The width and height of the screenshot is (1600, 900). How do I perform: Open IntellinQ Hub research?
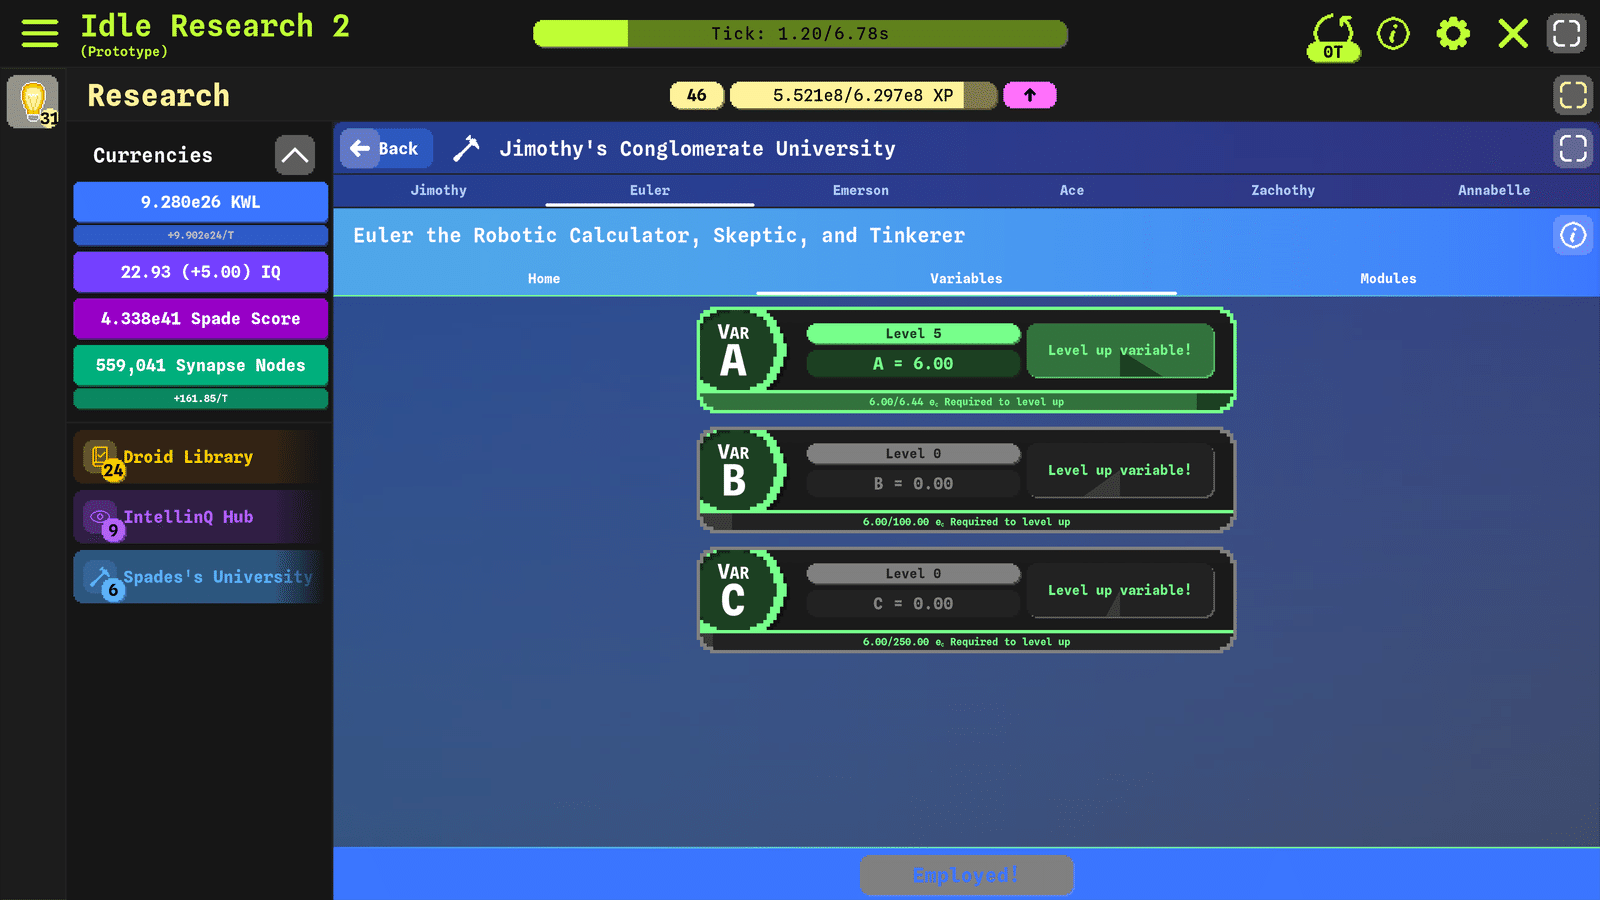(200, 517)
